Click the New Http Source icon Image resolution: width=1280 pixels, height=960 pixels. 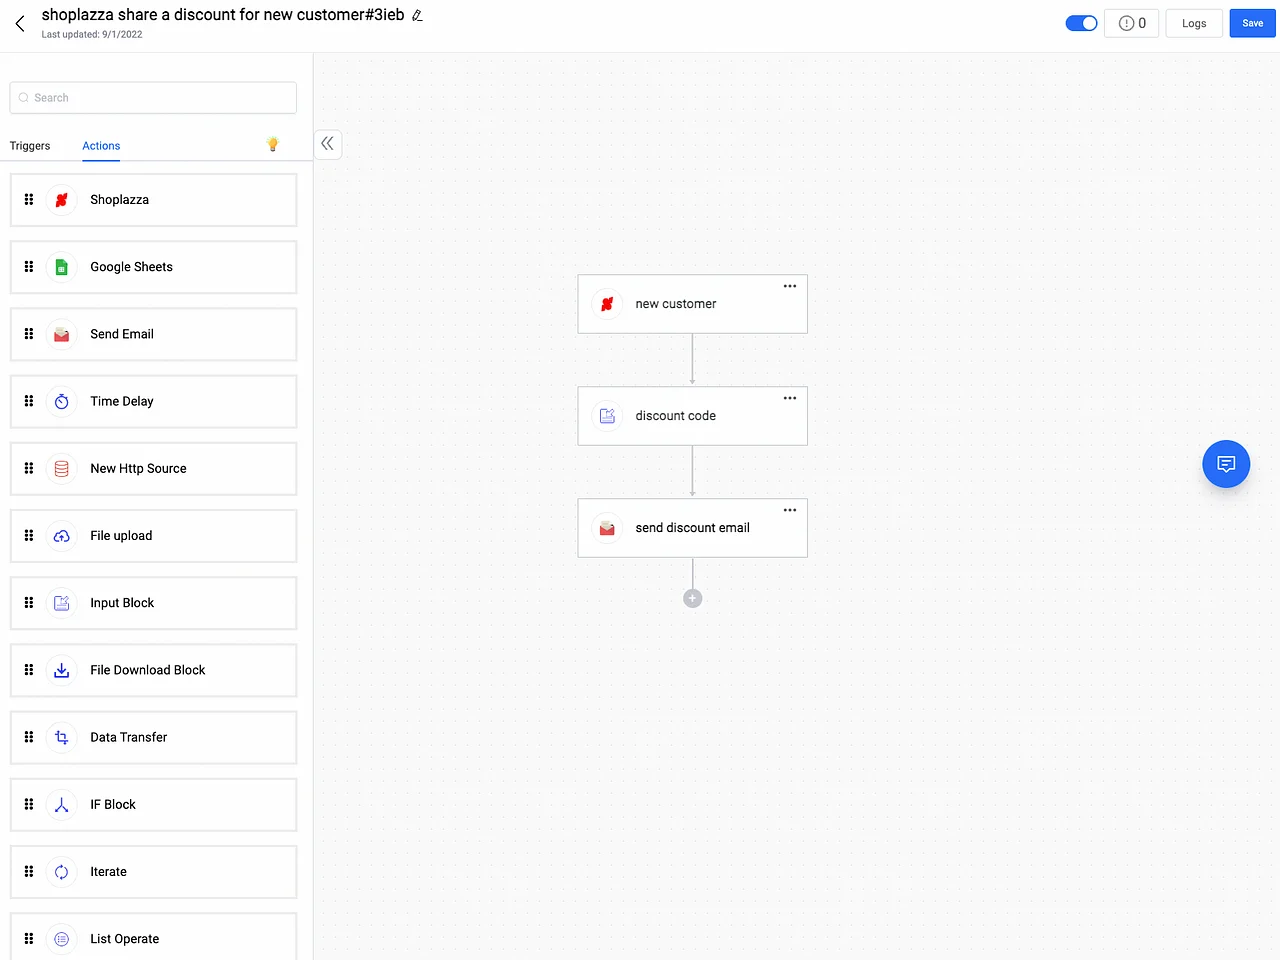pos(61,468)
